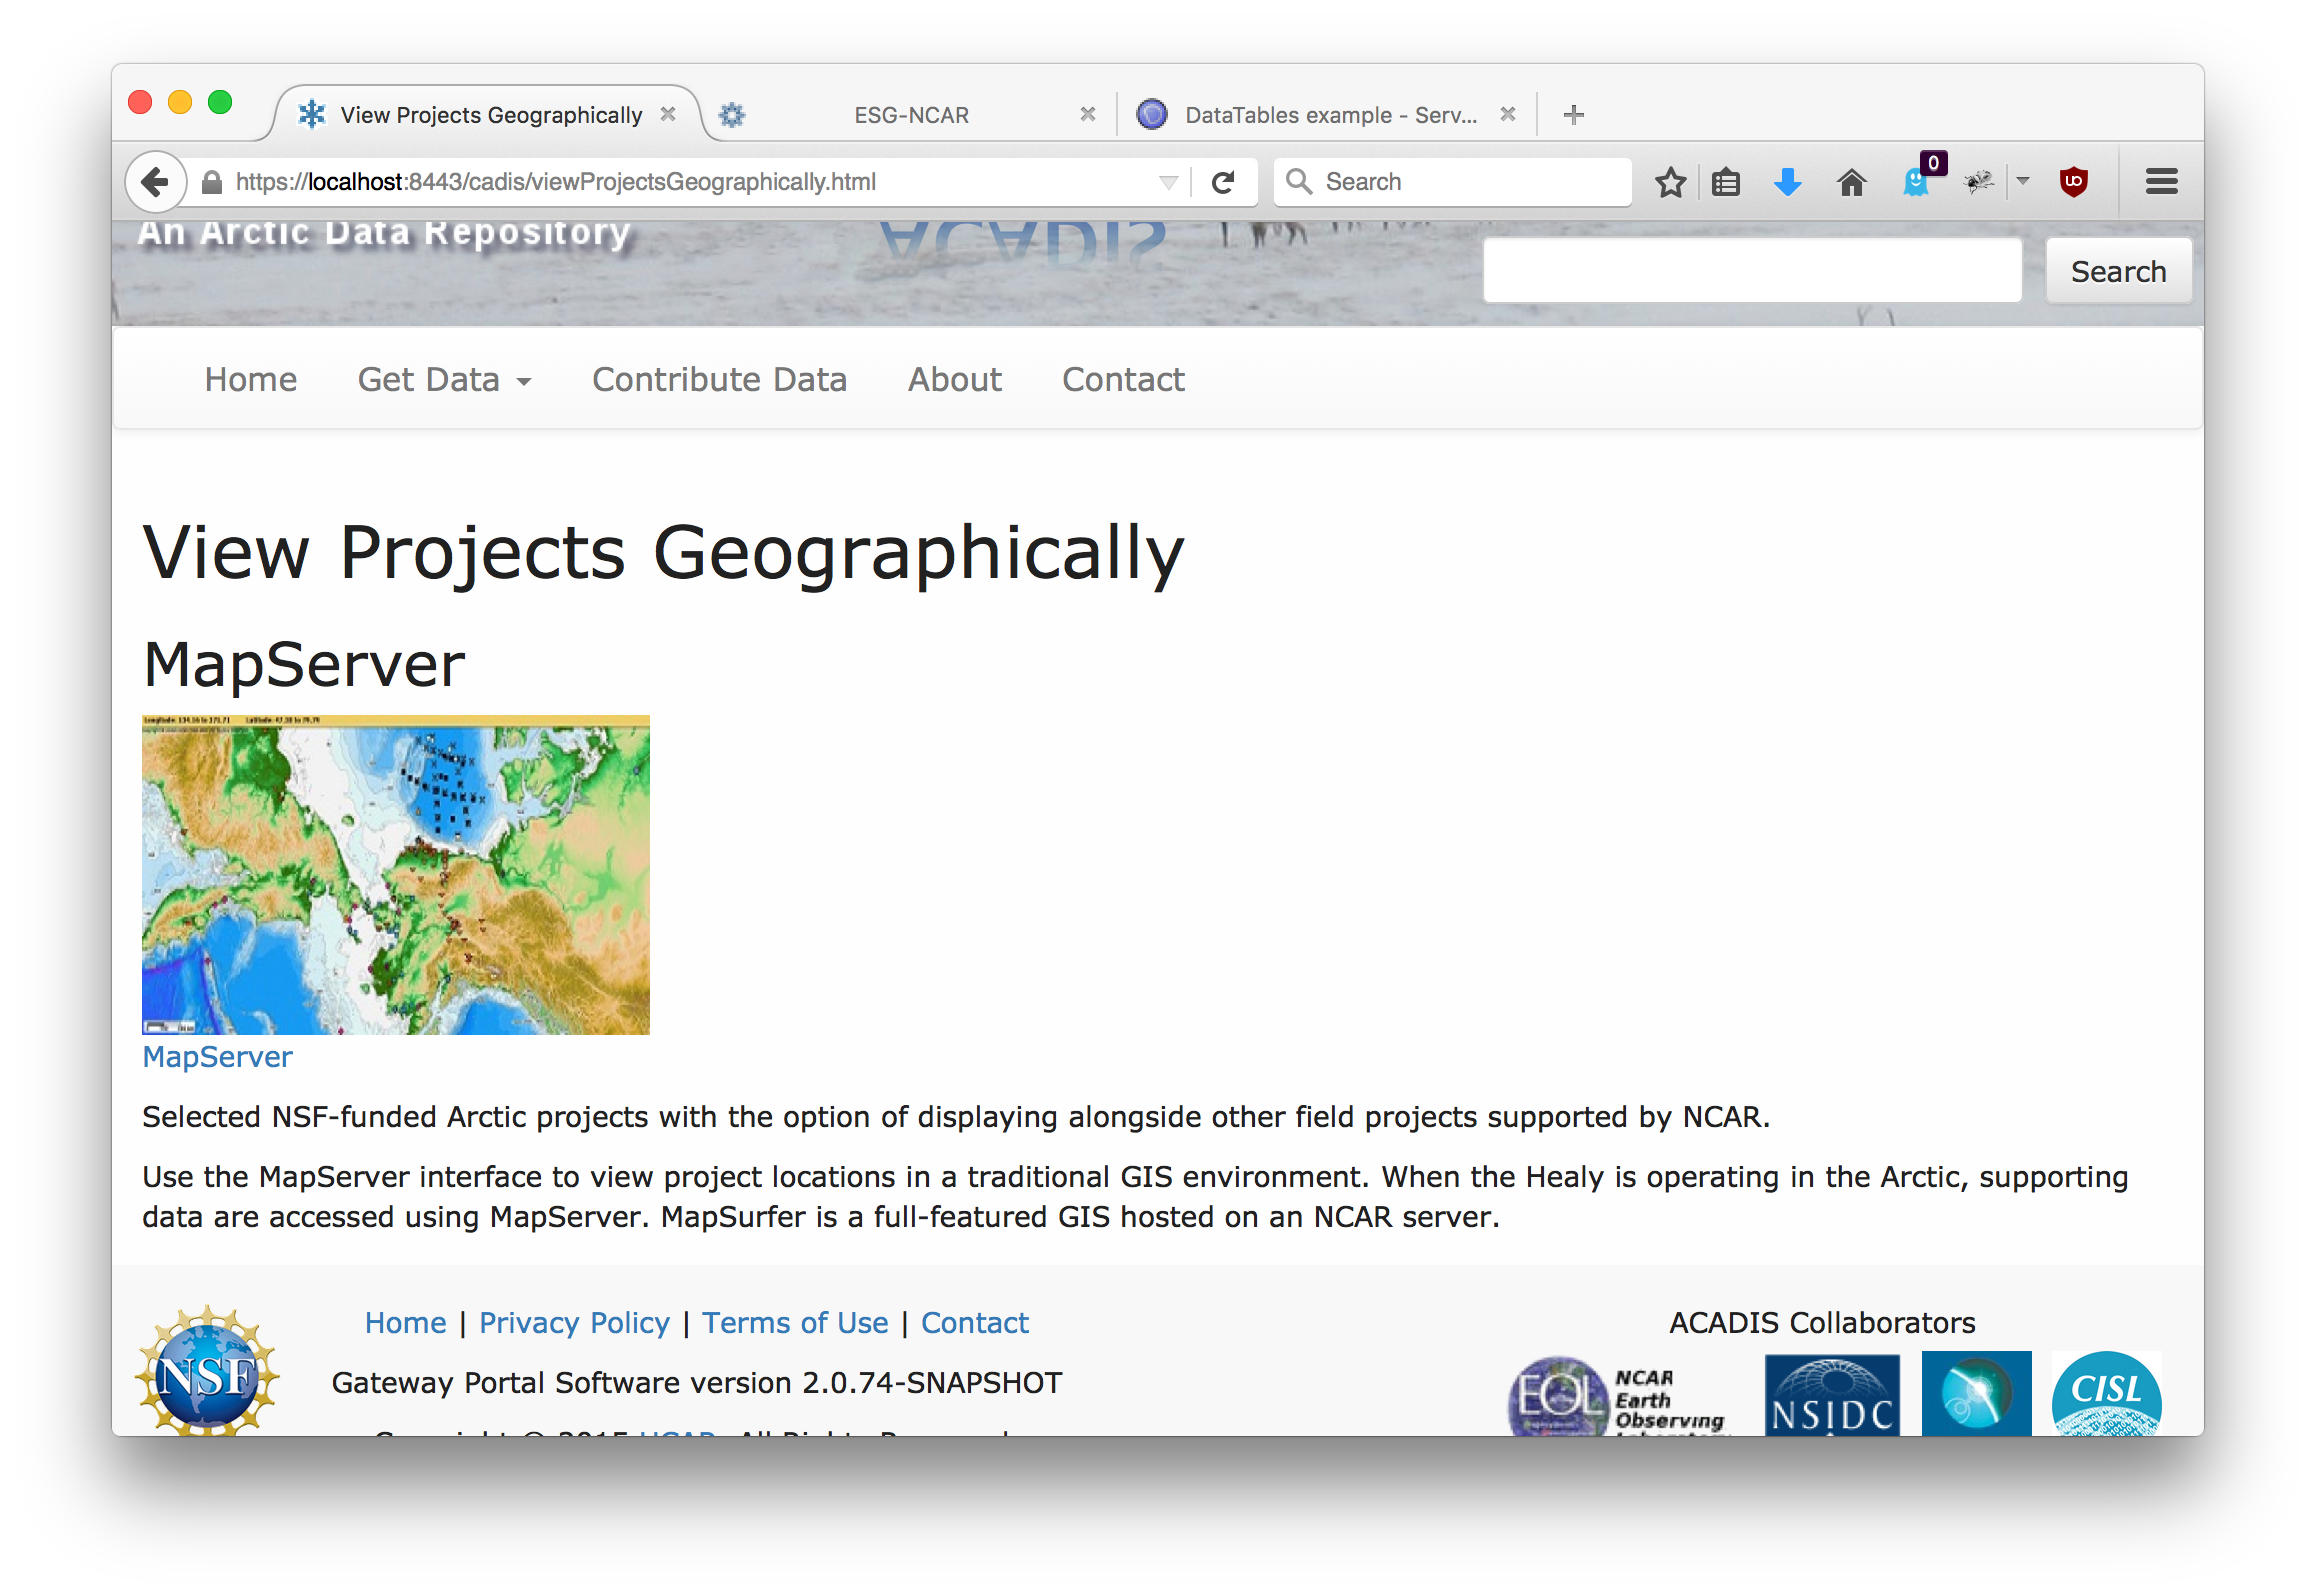
Task: Open dropdown arrow next to bug extension
Action: coord(2023,181)
